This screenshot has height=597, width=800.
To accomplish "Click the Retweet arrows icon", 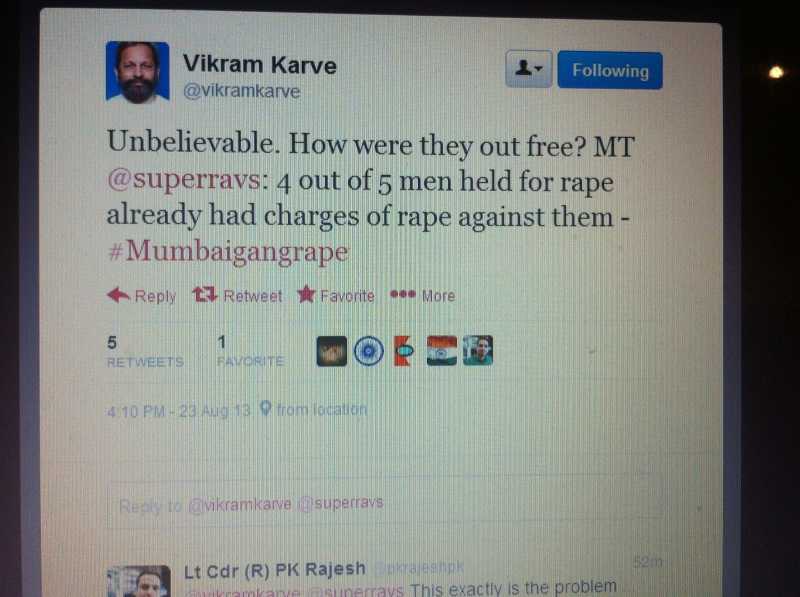I will 205,294.
